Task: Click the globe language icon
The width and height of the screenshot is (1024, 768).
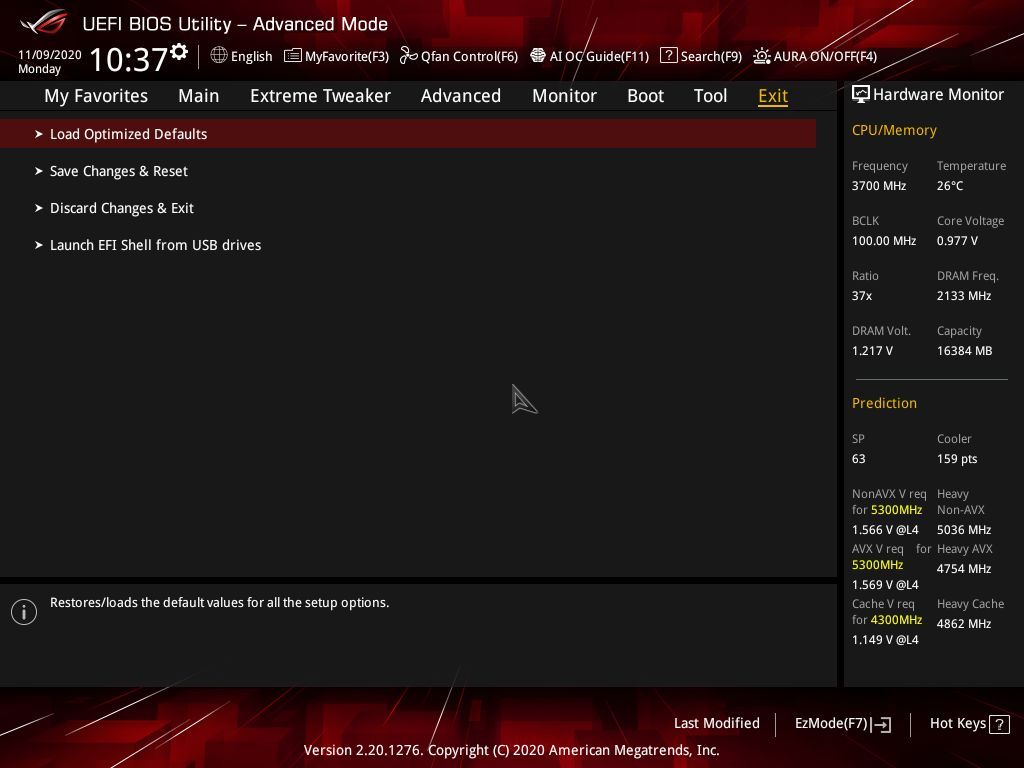Action: click(219, 56)
